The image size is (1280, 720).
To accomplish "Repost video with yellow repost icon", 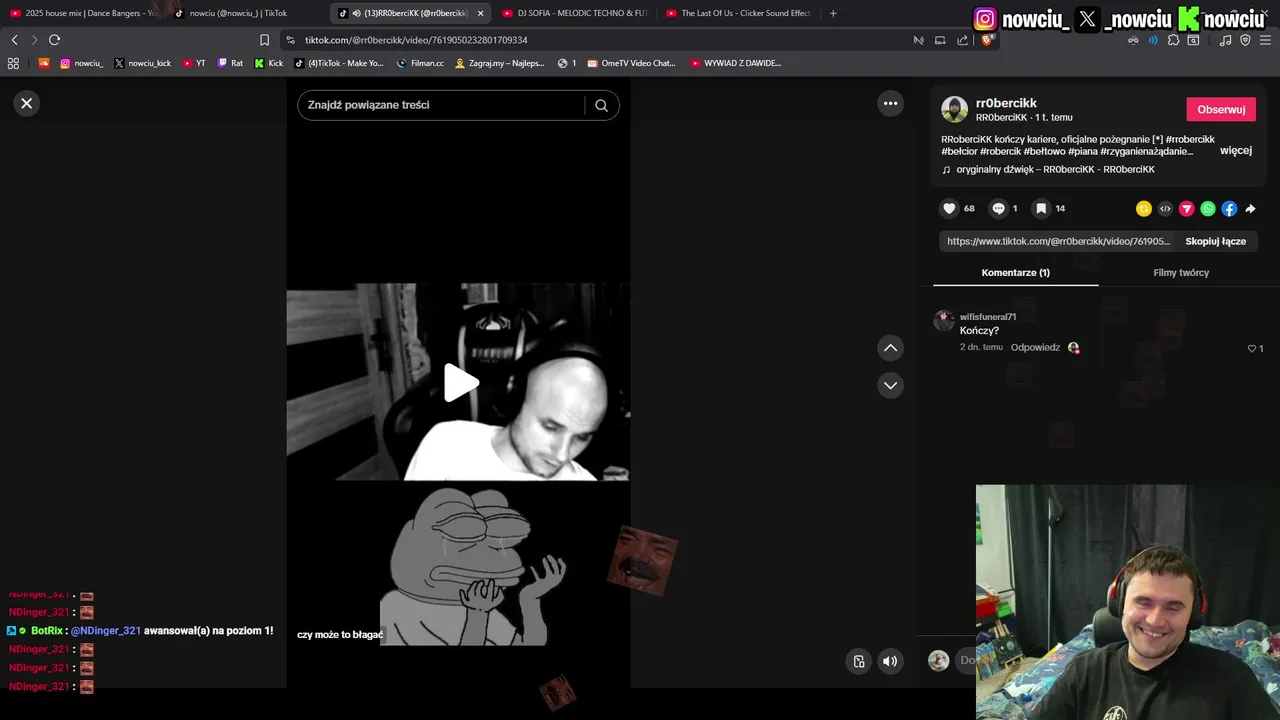I will 1144,209.
